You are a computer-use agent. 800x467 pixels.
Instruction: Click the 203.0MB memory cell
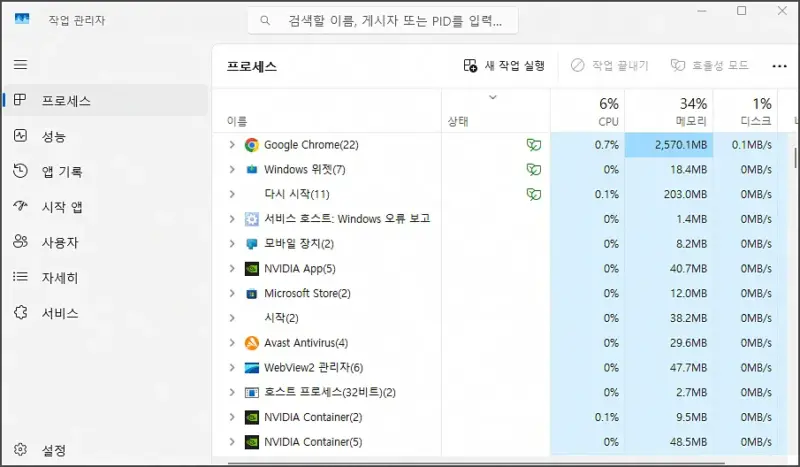(669, 194)
